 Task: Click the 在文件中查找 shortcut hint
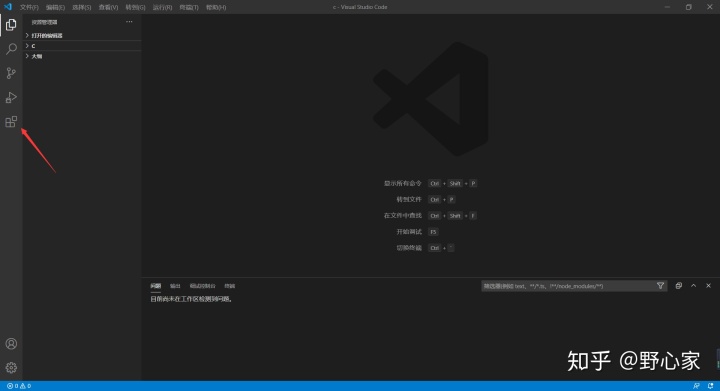coord(403,215)
